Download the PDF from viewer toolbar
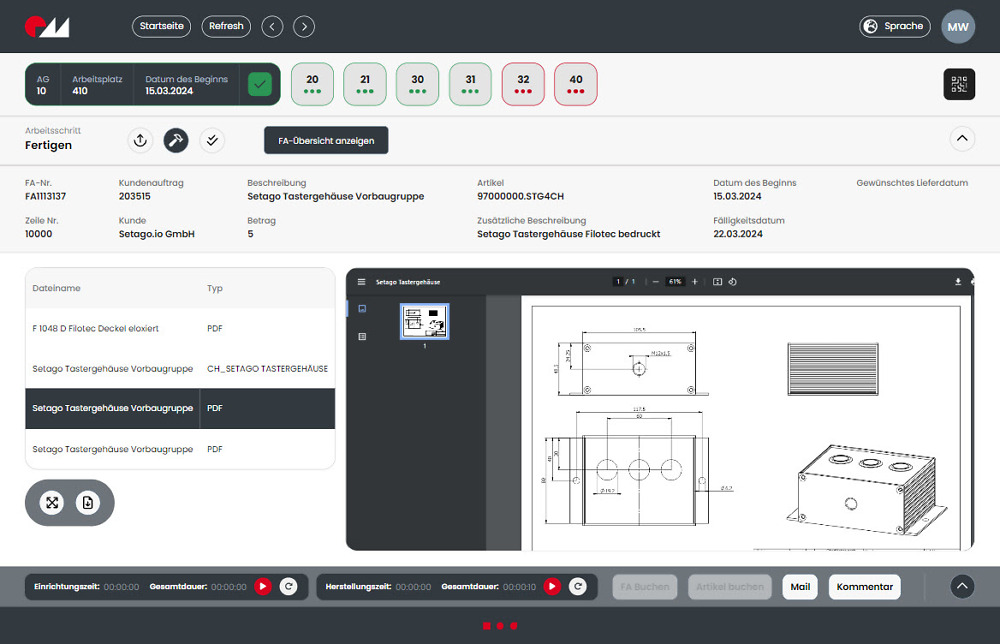The image size is (1000, 644). 957,282
